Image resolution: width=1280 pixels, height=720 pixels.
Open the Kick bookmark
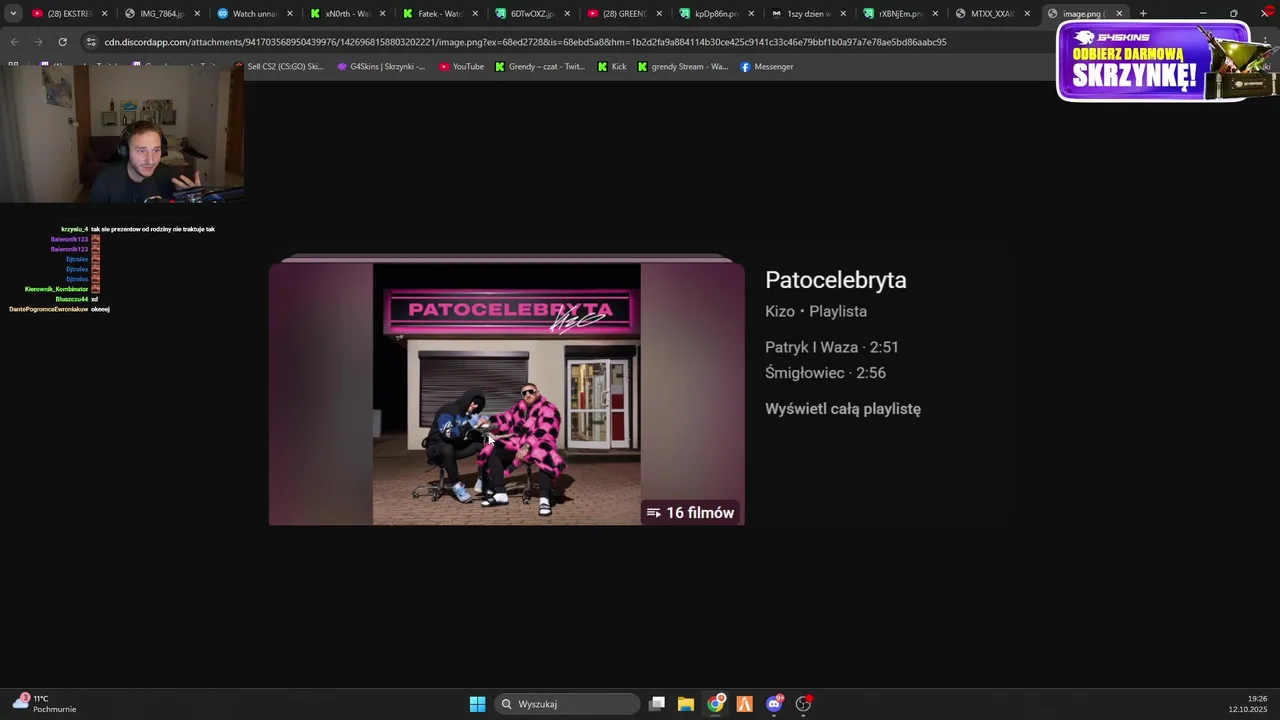612,67
